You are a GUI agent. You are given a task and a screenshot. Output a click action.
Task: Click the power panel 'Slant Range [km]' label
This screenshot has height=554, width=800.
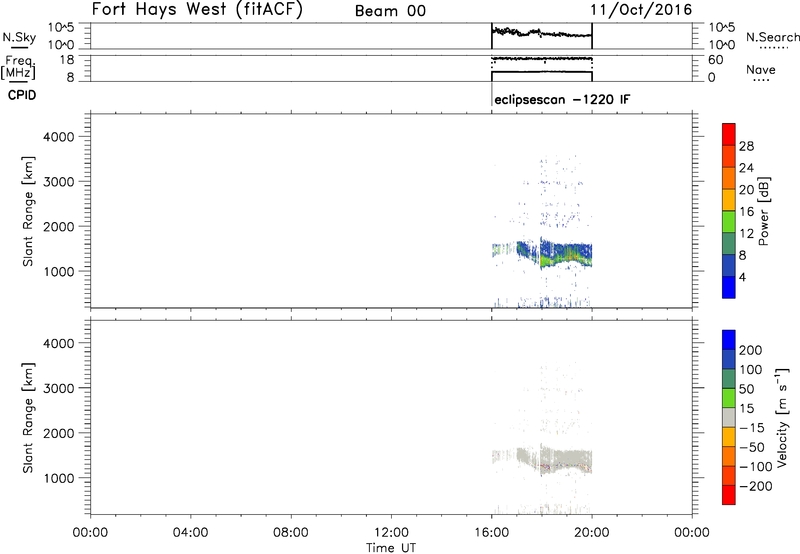(28, 211)
